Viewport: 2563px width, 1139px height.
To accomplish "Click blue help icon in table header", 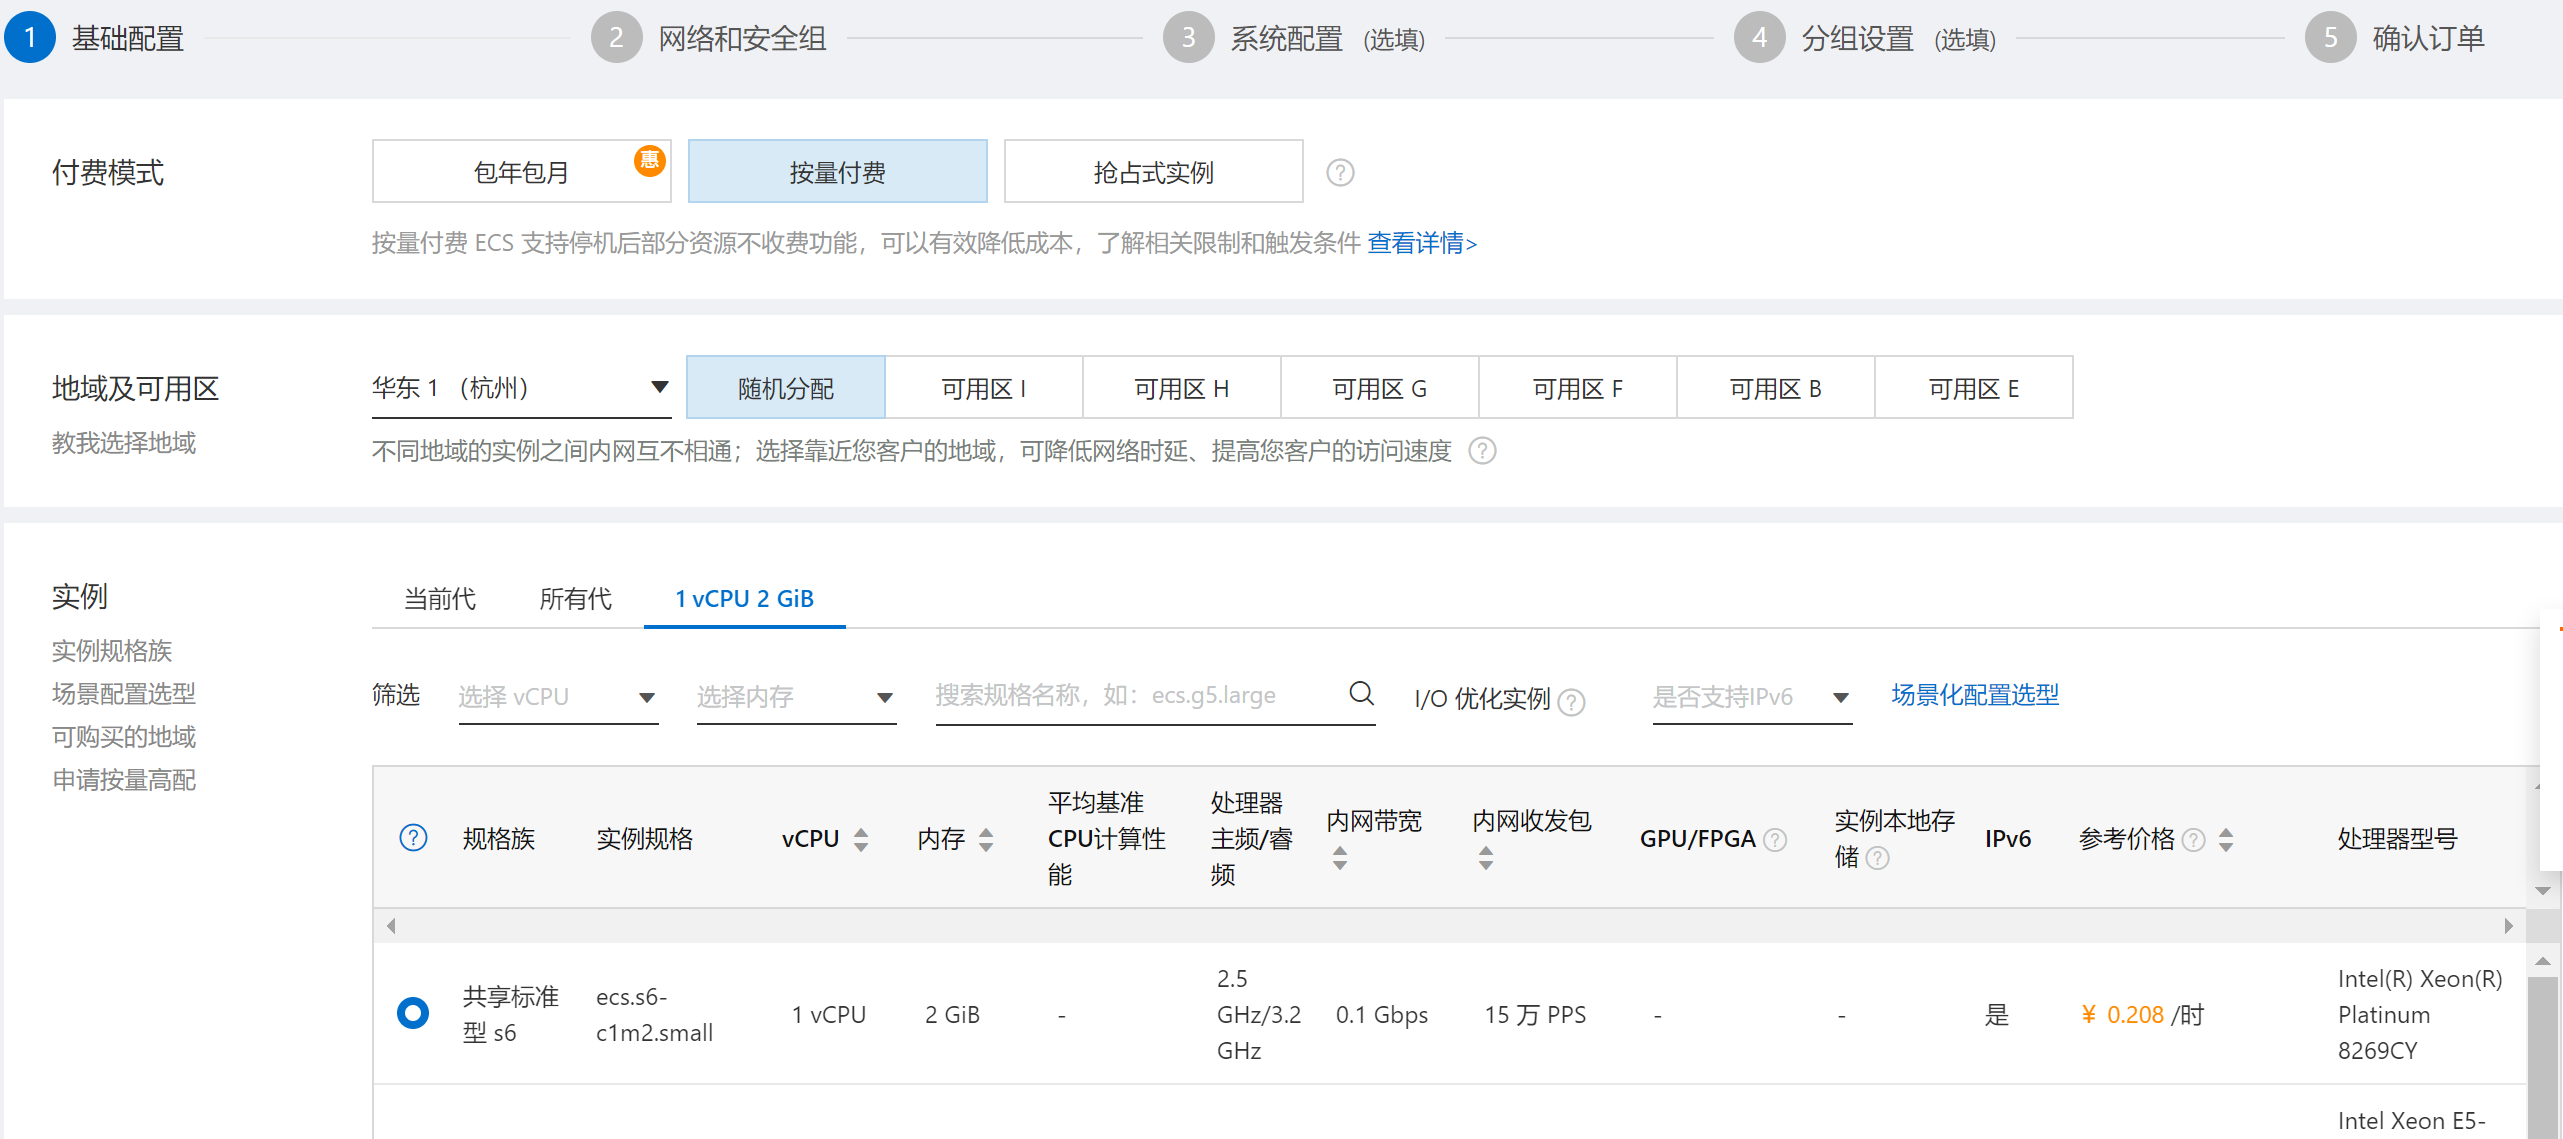I will [x=413, y=838].
